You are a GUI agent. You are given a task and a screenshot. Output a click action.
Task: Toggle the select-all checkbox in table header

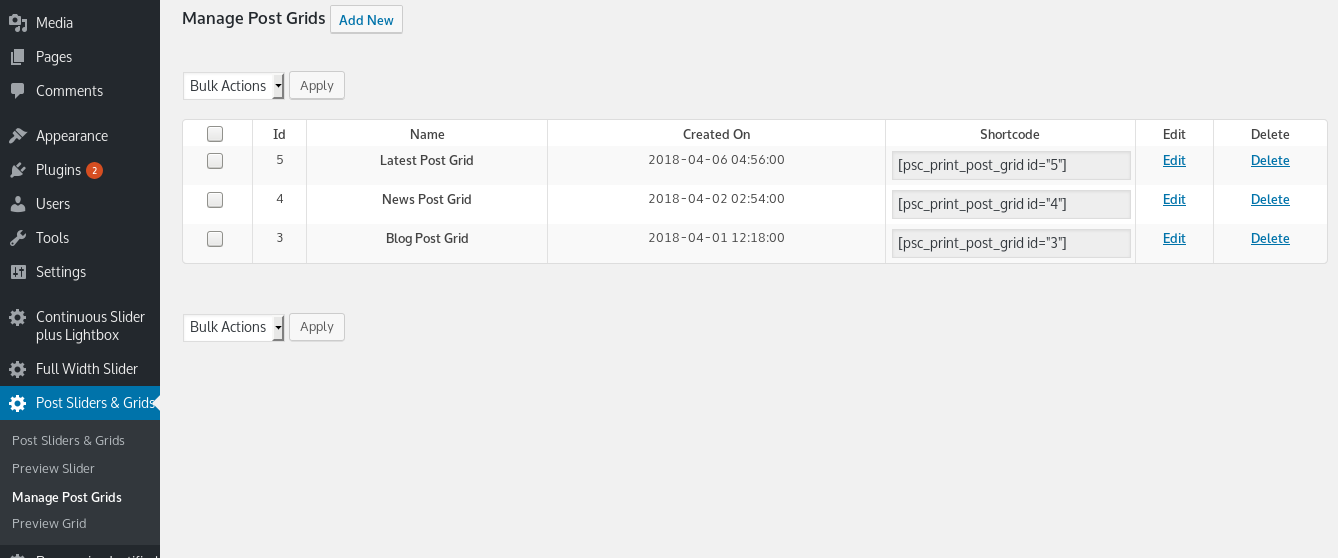pos(215,134)
